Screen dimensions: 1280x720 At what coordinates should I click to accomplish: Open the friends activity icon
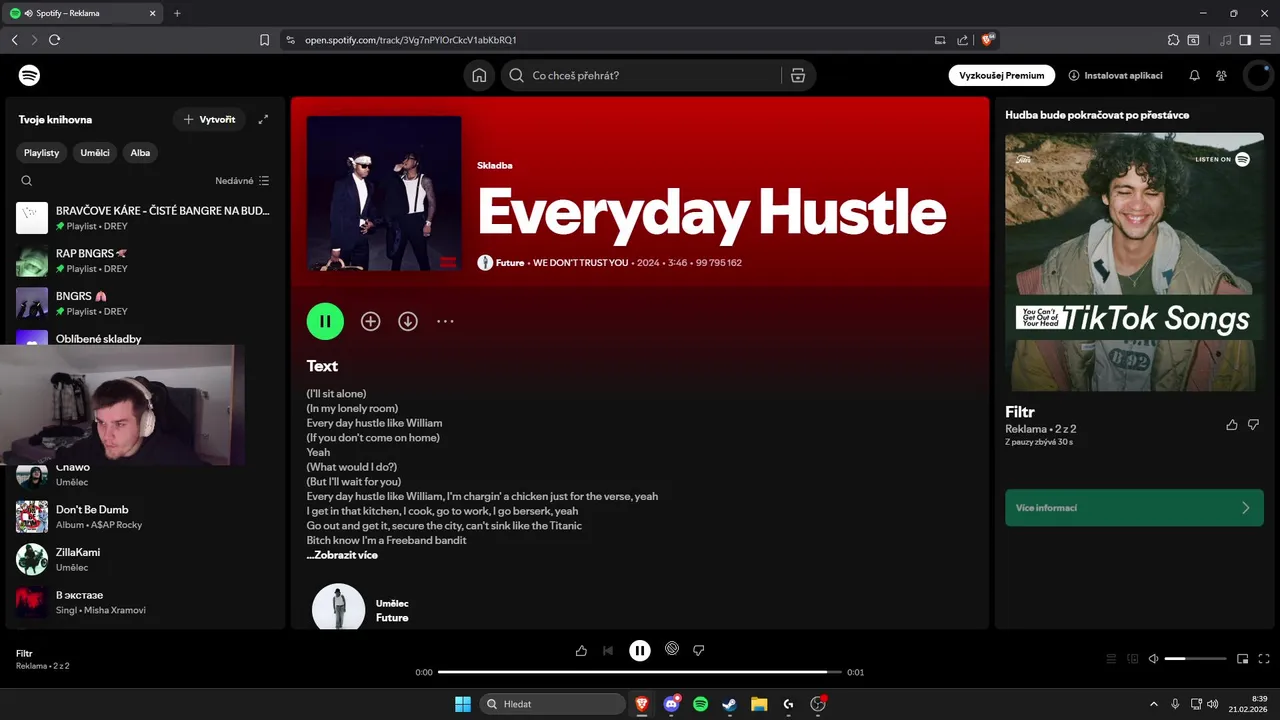1221,75
